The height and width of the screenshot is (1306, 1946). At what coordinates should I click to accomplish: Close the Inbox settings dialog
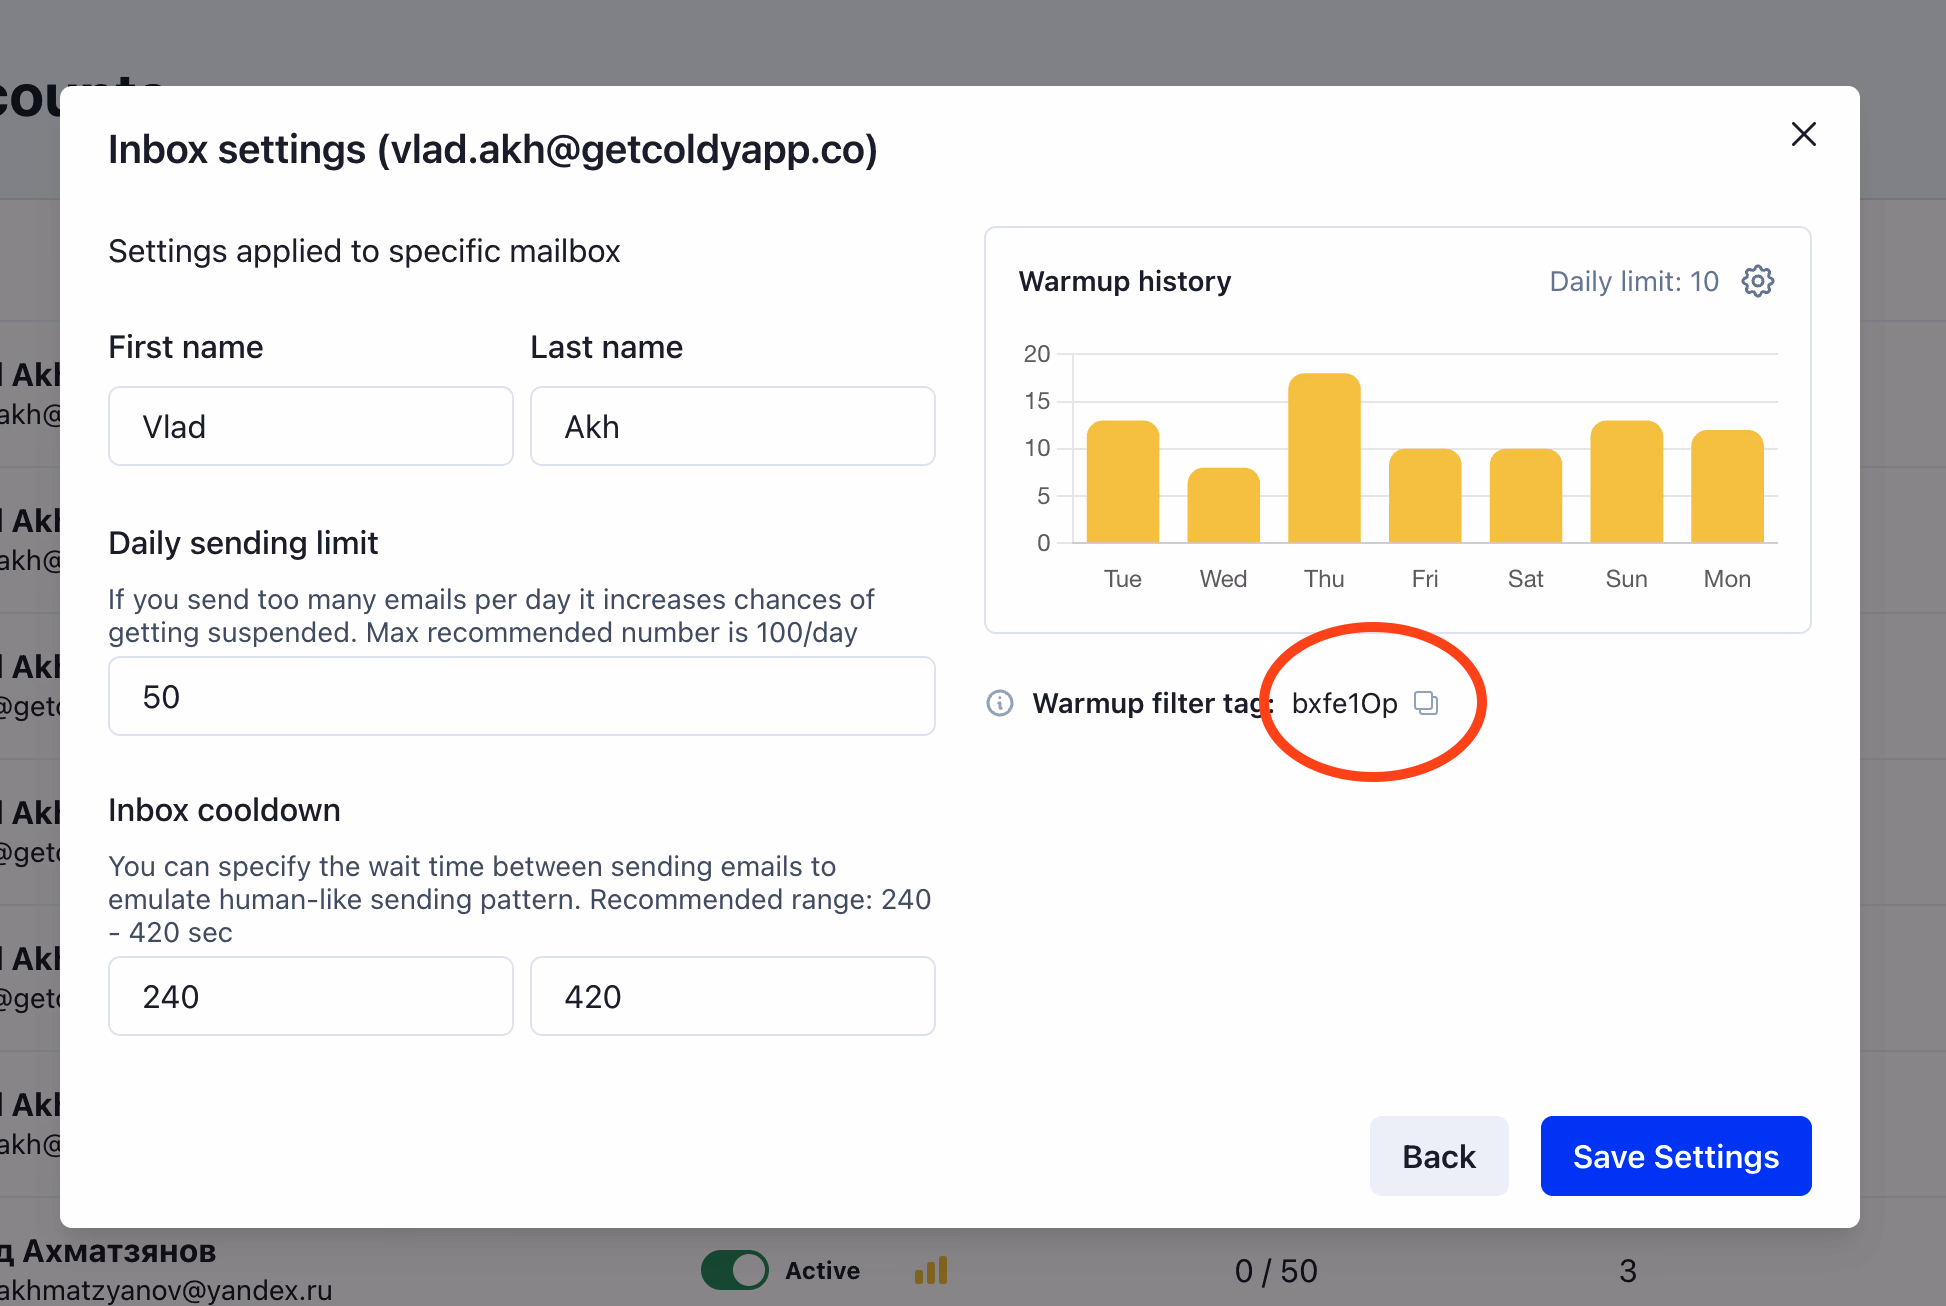[x=1803, y=134]
